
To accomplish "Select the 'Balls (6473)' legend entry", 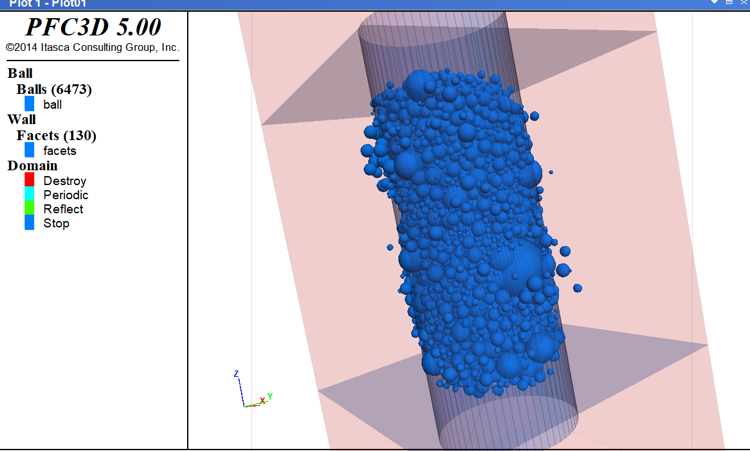I will click(x=54, y=89).
